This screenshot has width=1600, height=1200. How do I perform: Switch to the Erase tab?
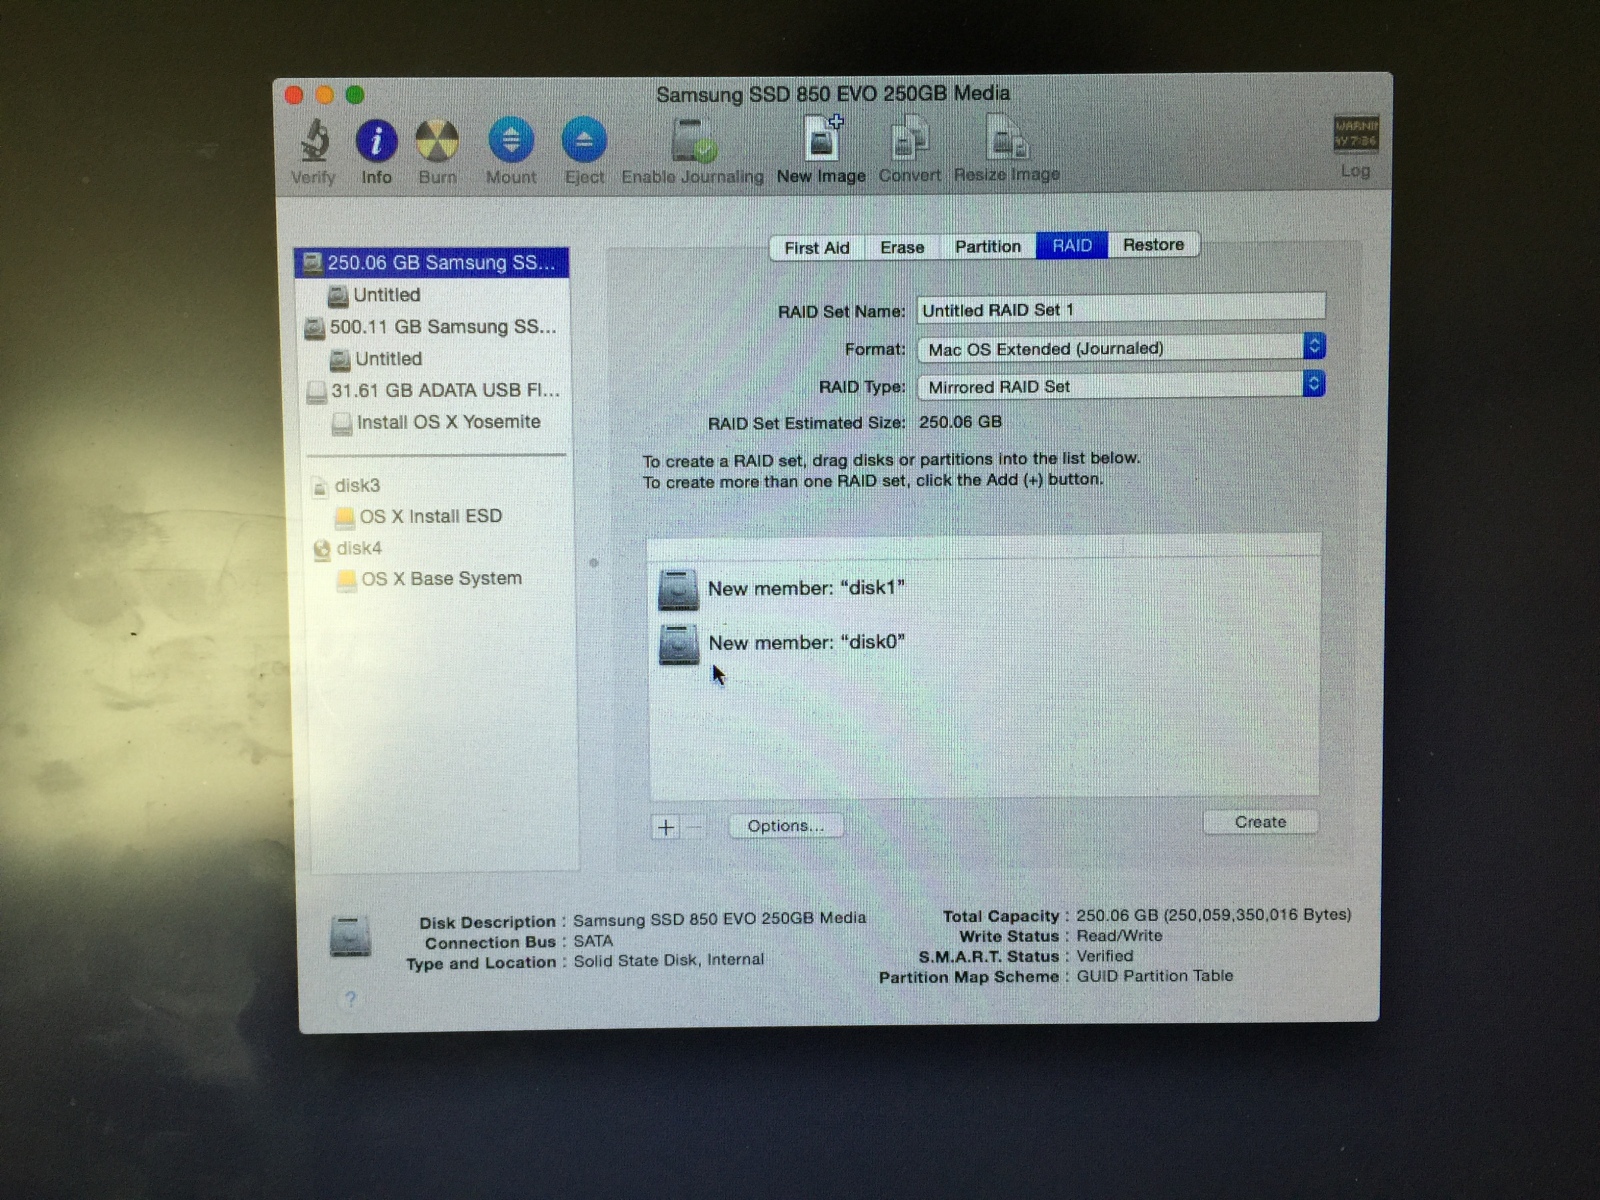(902, 247)
